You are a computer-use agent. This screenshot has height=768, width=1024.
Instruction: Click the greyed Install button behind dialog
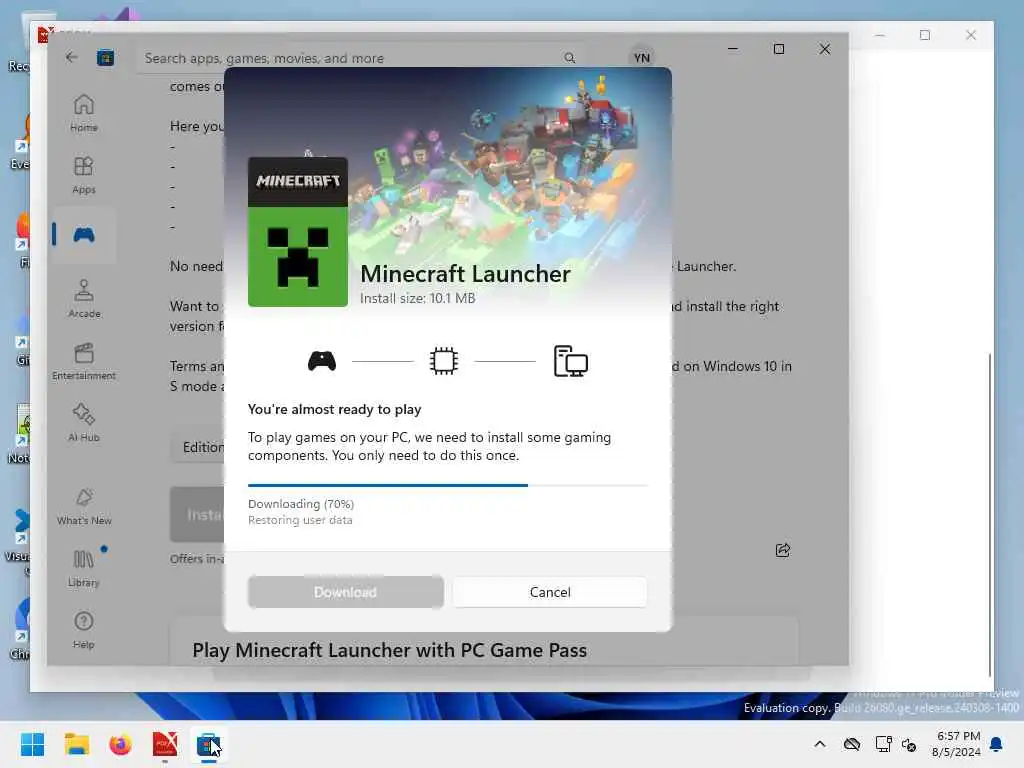click(197, 515)
